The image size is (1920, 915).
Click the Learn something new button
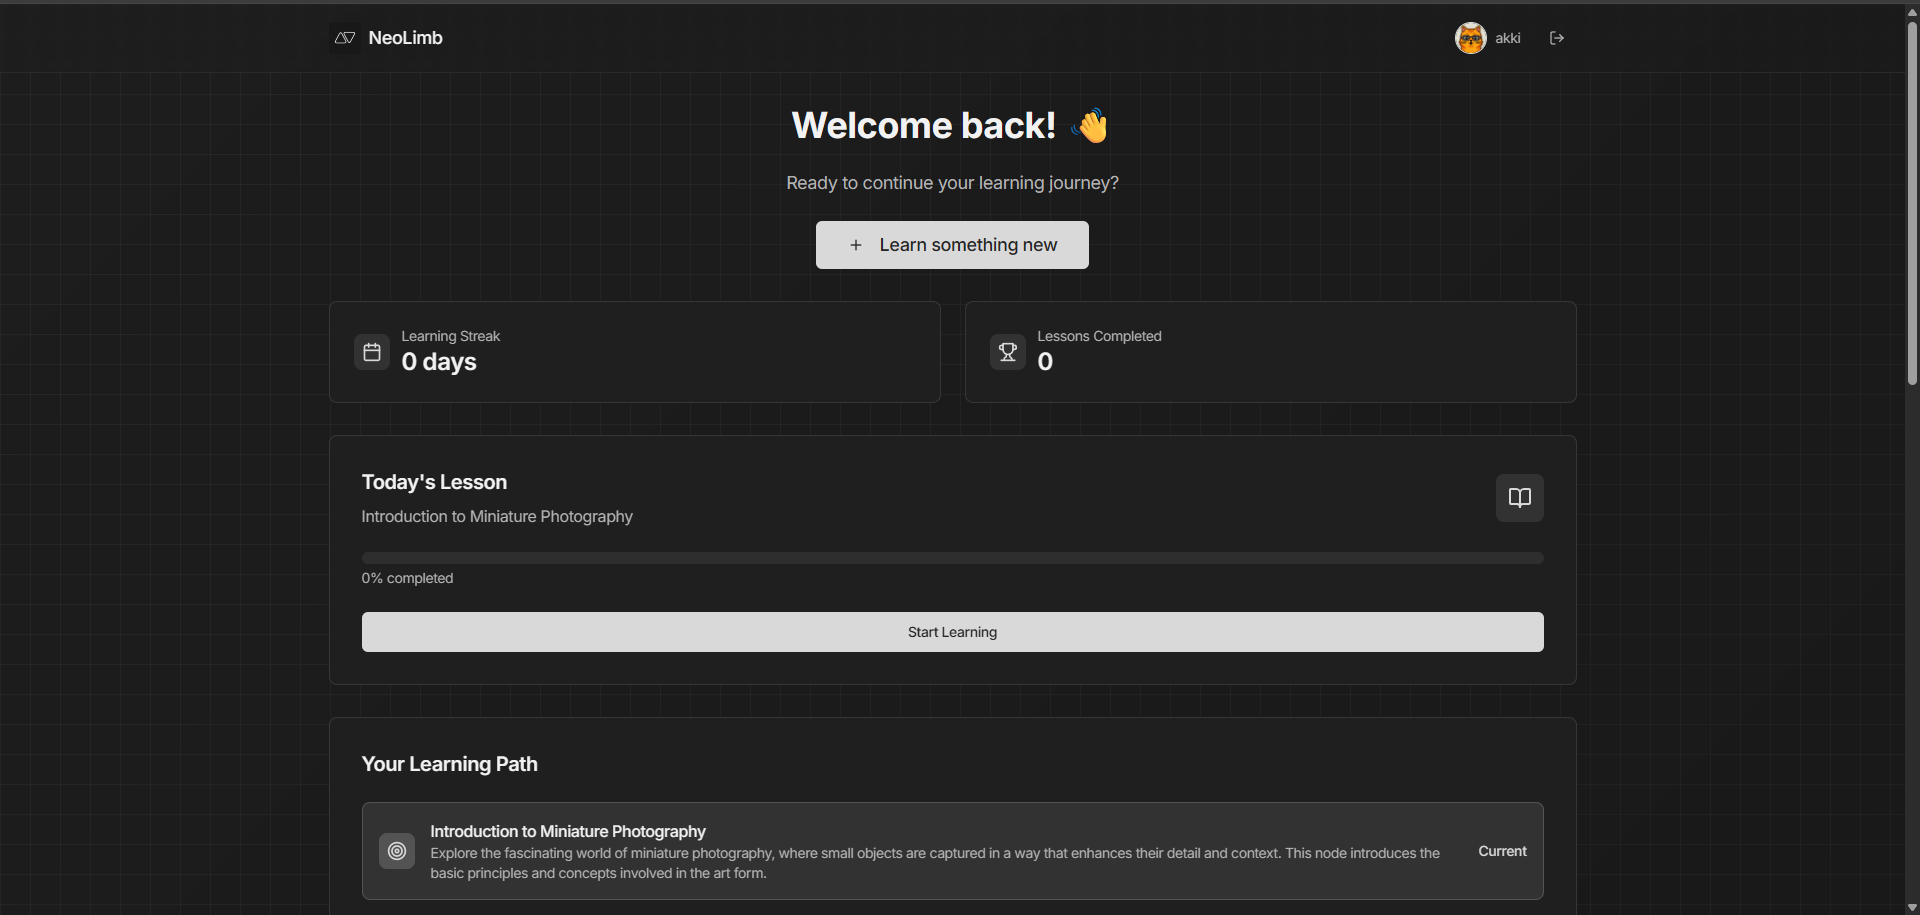tap(951, 244)
